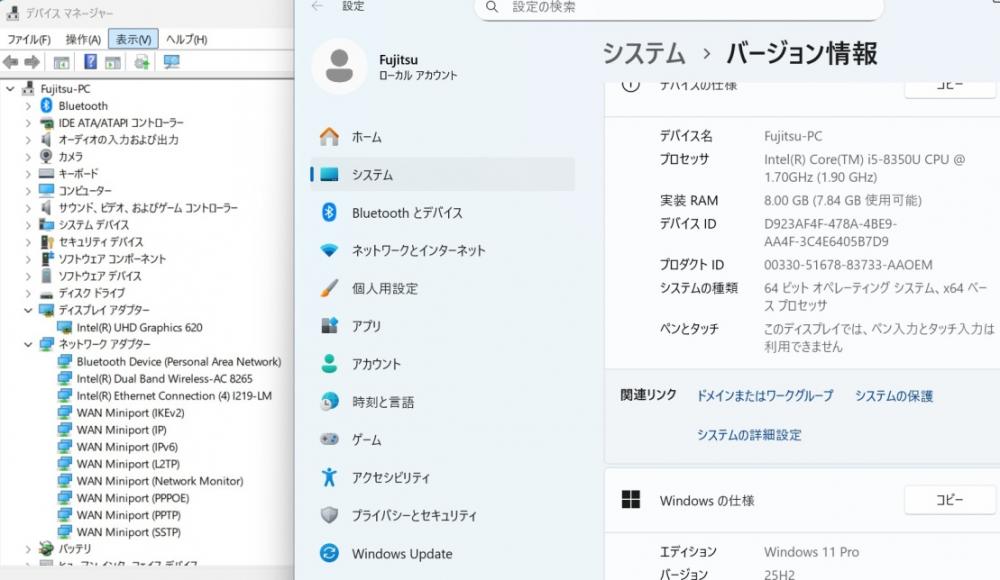Click the Back arrow in Device Manager toolbar
The height and width of the screenshot is (580, 1000).
click(x=10, y=62)
